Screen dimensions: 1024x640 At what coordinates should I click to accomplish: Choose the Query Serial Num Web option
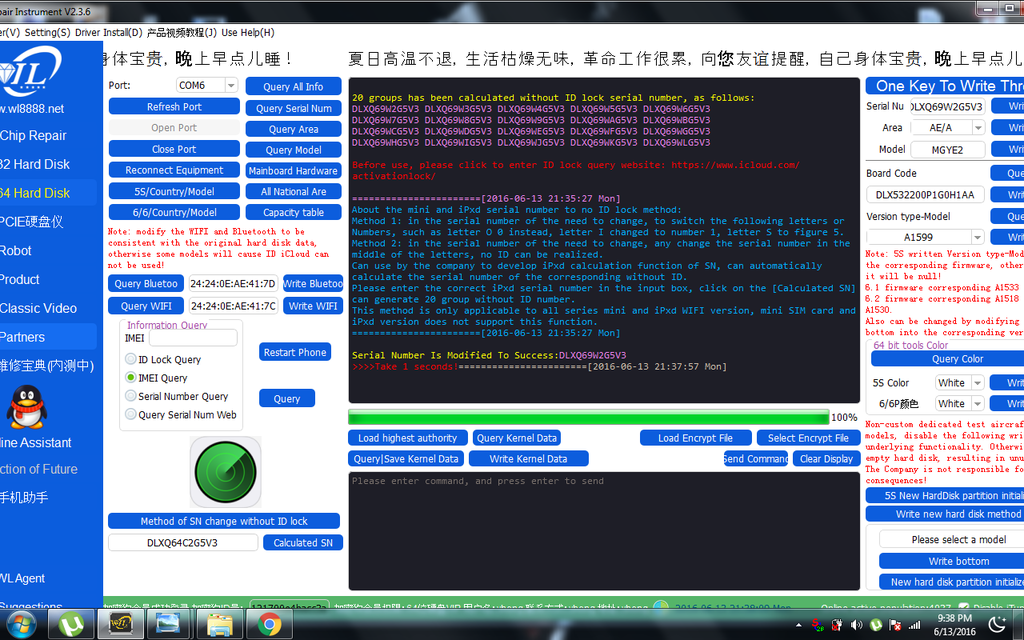[x=130, y=415]
